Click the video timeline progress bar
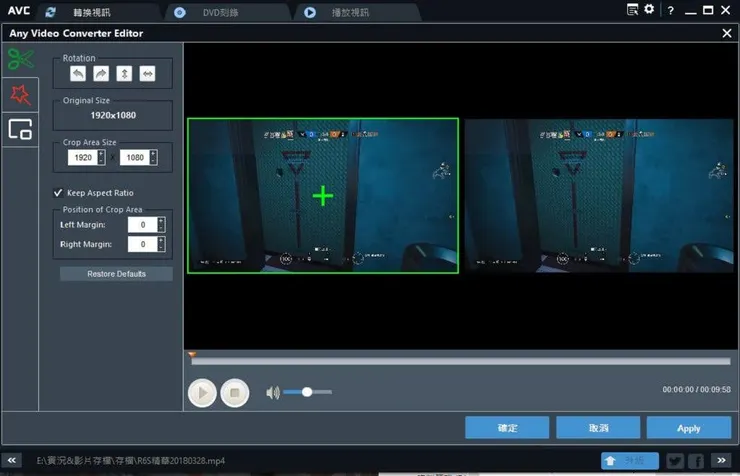740x476 pixels. 461,361
